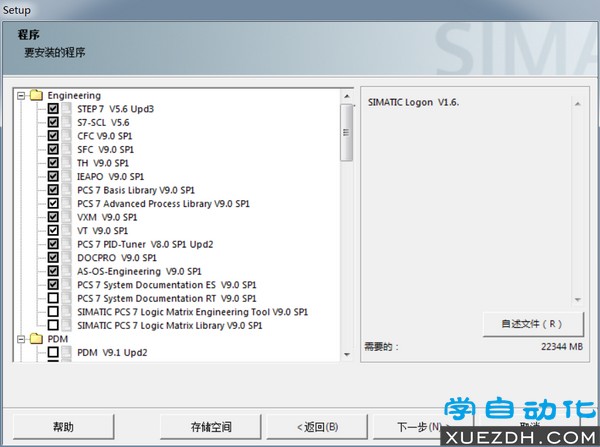Check the Logic Matrix Library checkbox
600x447 pixels.
(53, 325)
